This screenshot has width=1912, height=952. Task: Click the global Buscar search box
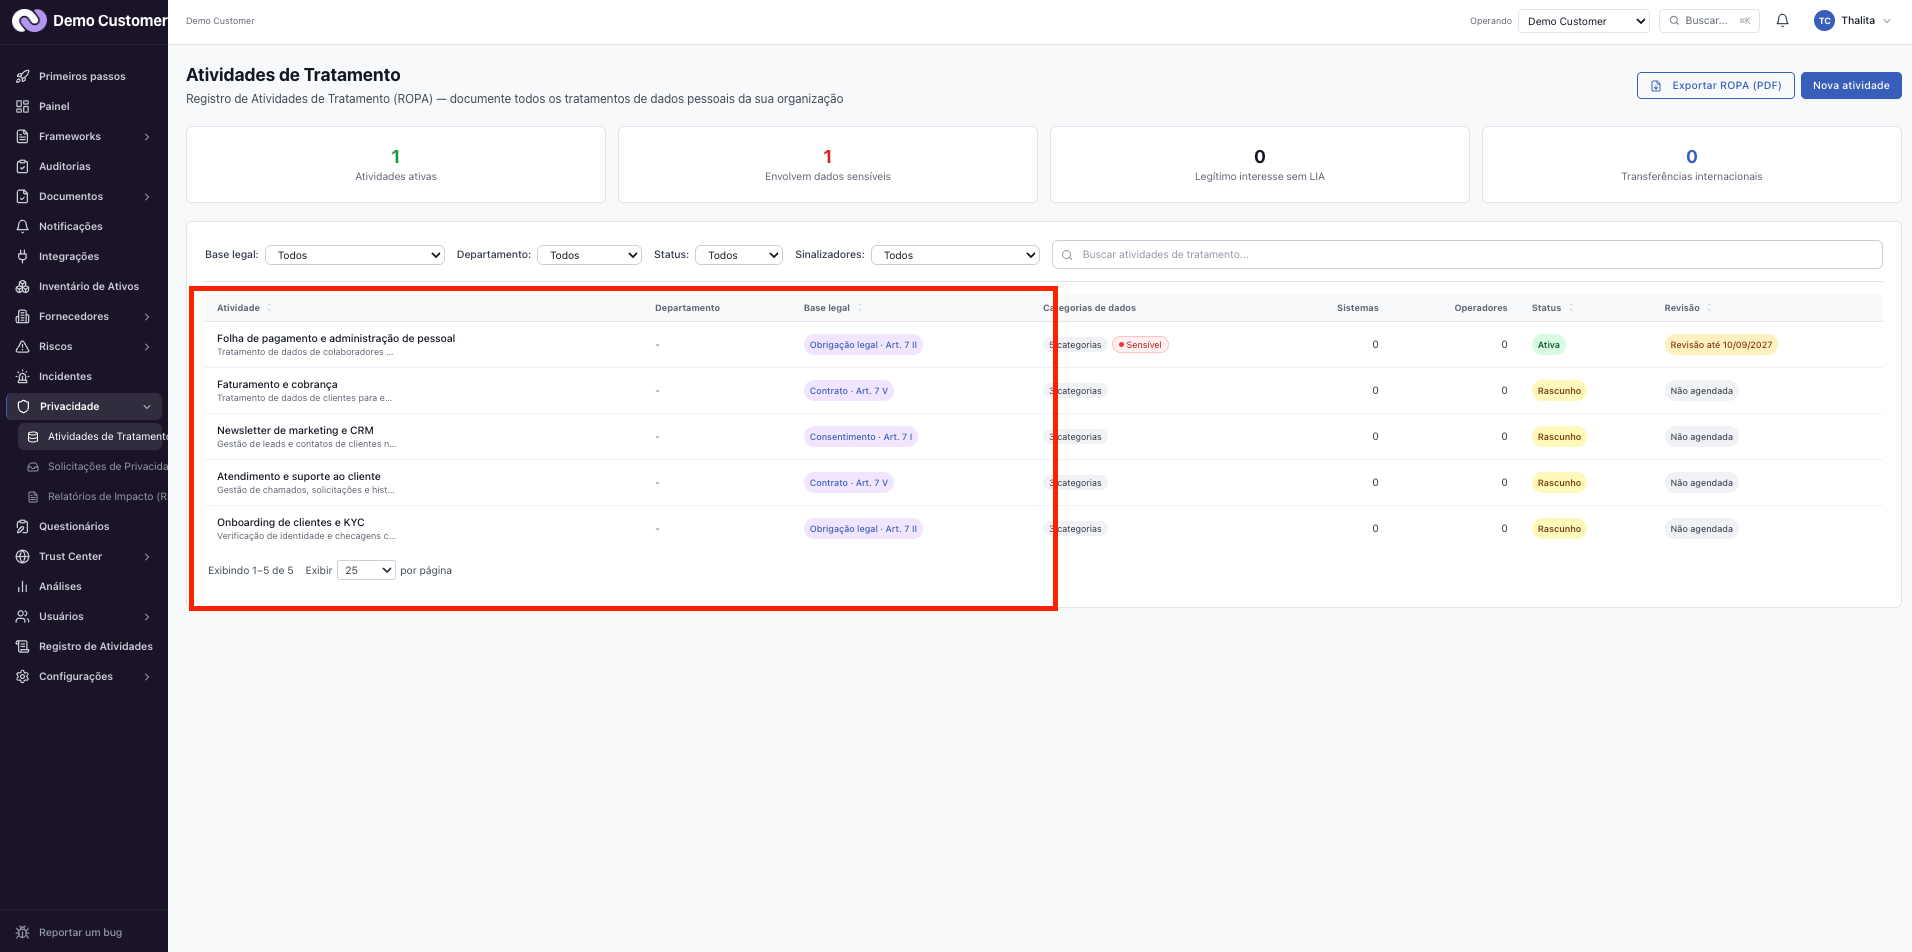click(x=1708, y=21)
